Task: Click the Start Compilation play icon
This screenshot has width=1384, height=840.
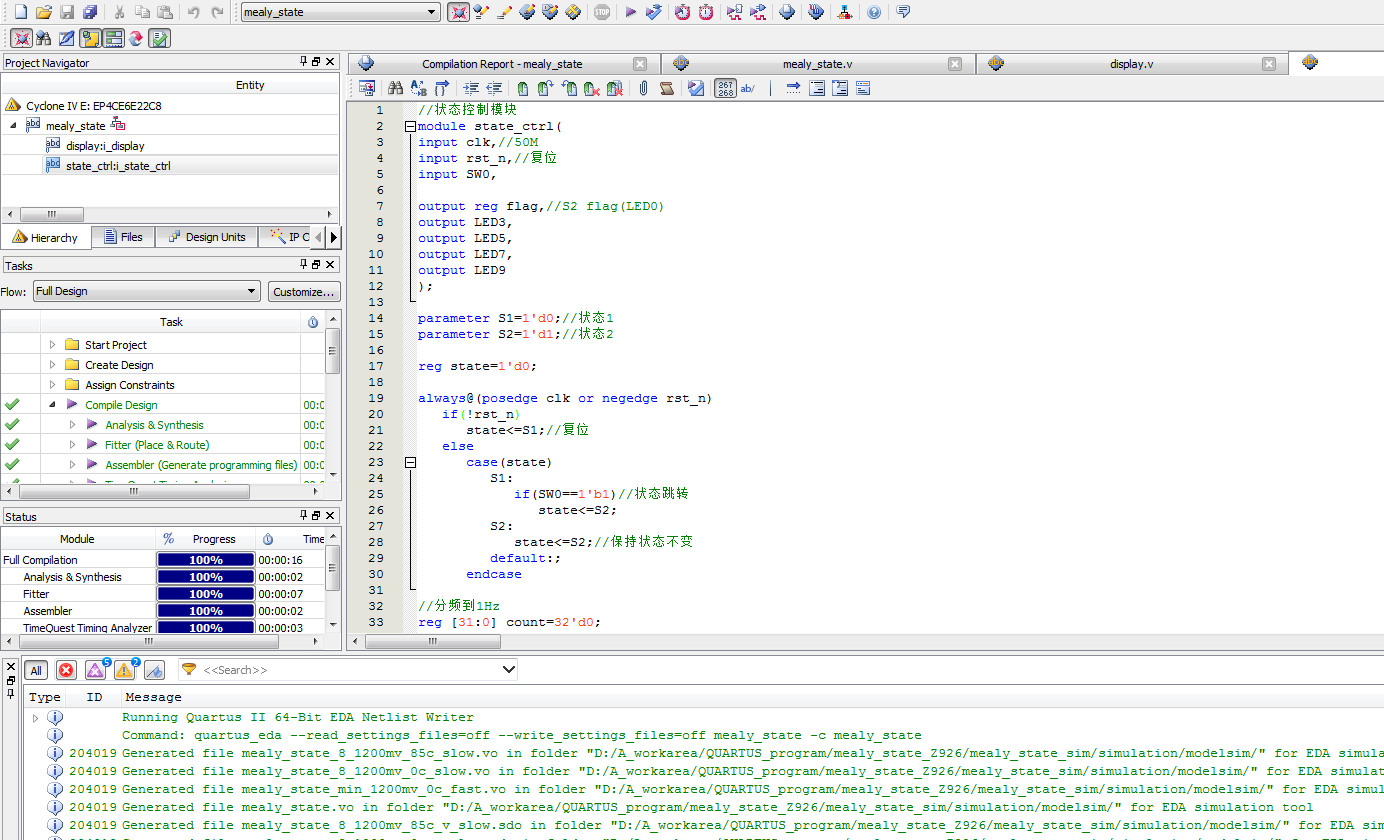Action: (630, 12)
